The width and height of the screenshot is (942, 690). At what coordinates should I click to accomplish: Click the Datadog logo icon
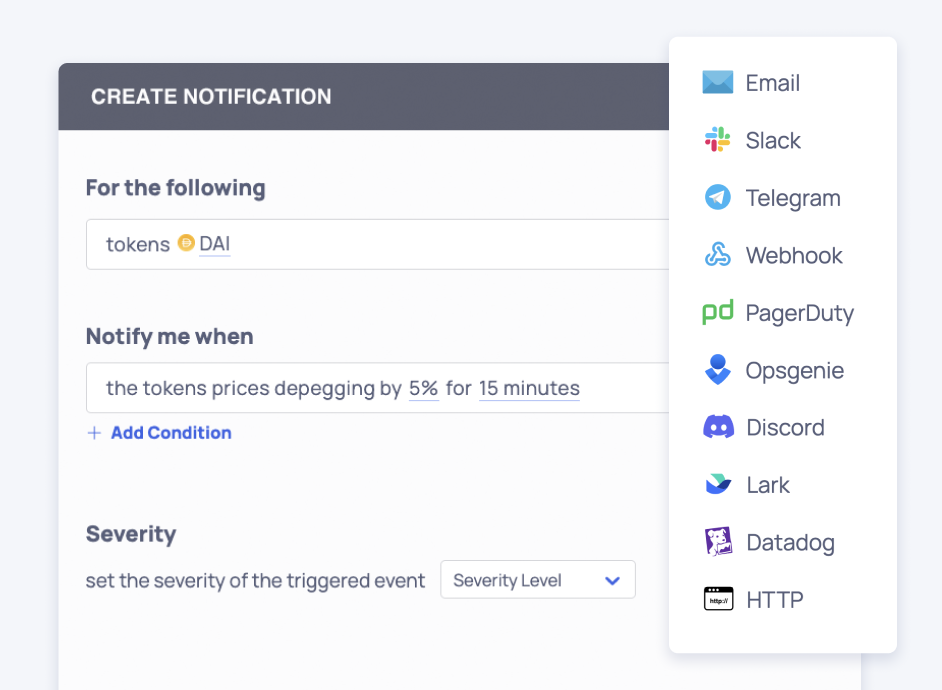[718, 542]
